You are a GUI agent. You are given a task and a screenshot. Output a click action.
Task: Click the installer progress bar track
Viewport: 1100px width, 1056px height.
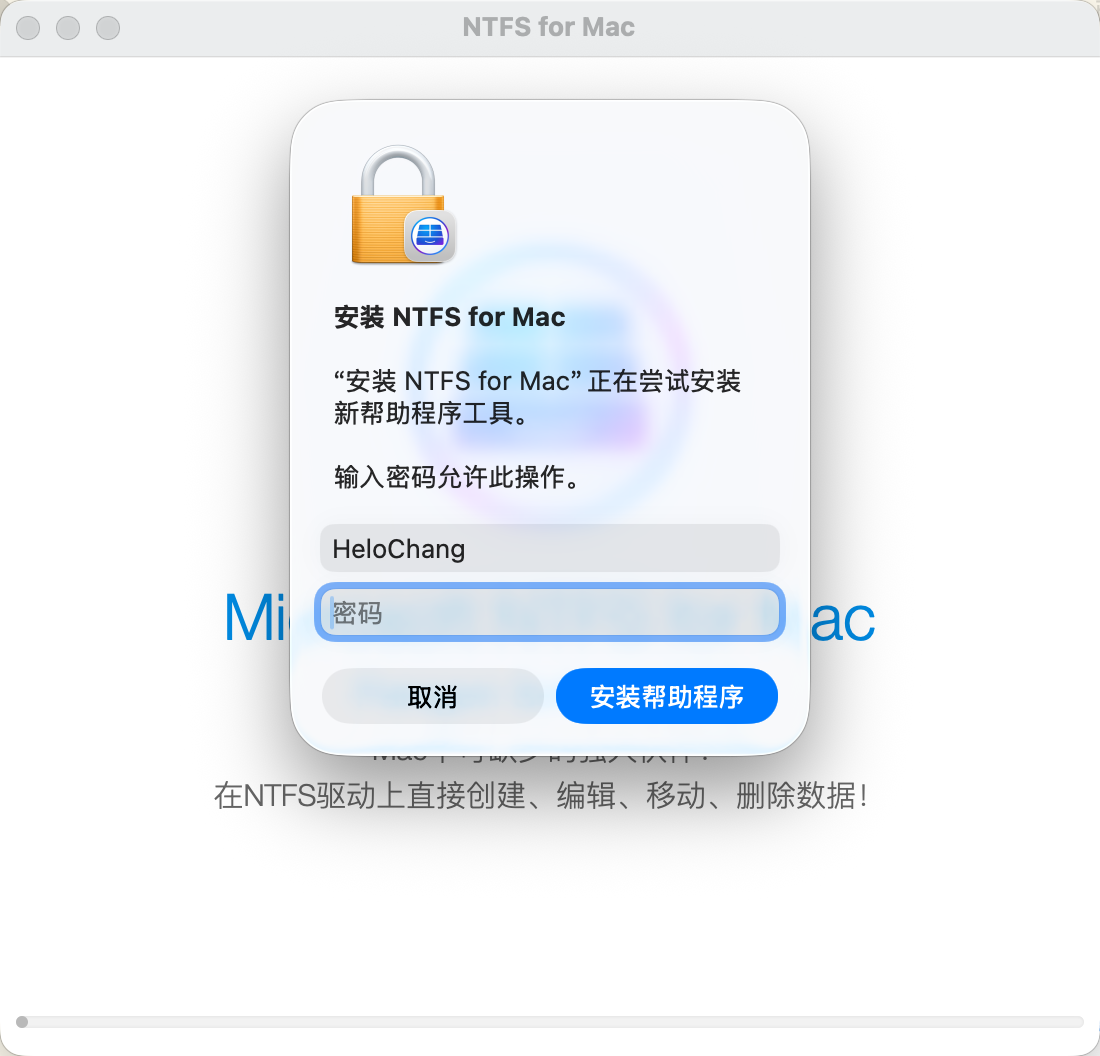click(550, 1022)
